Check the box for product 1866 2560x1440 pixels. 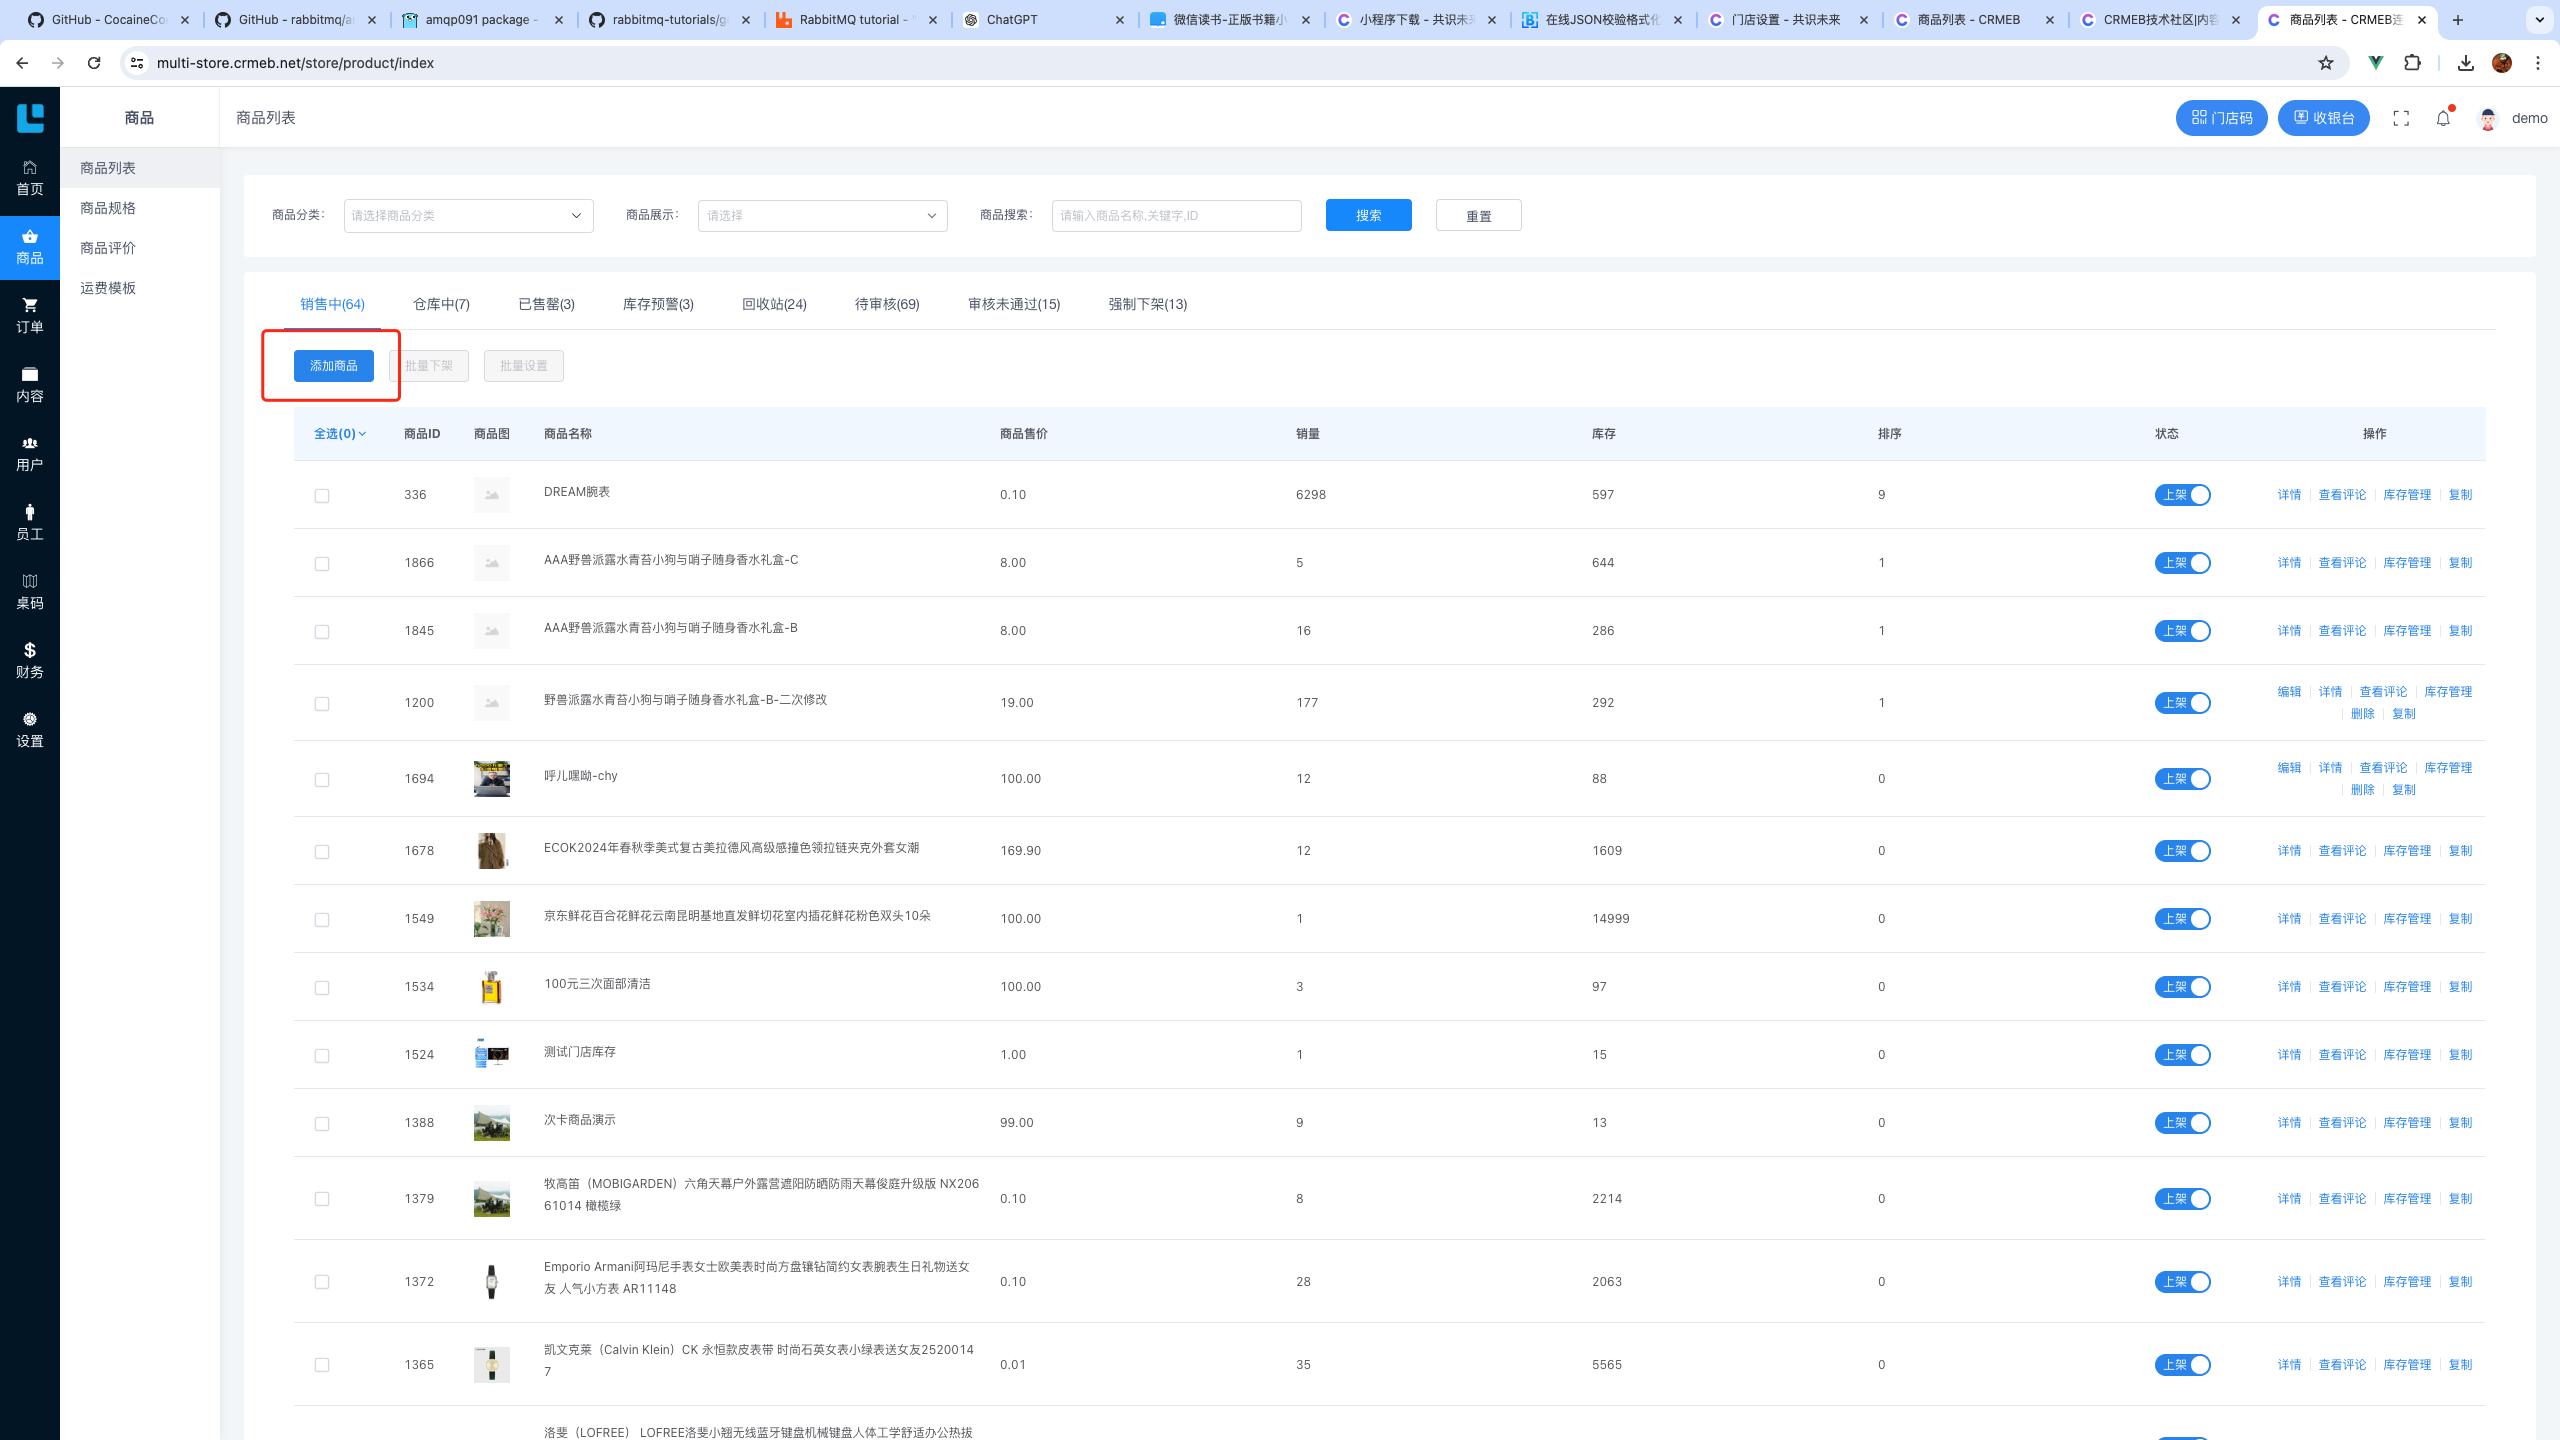pos(322,564)
